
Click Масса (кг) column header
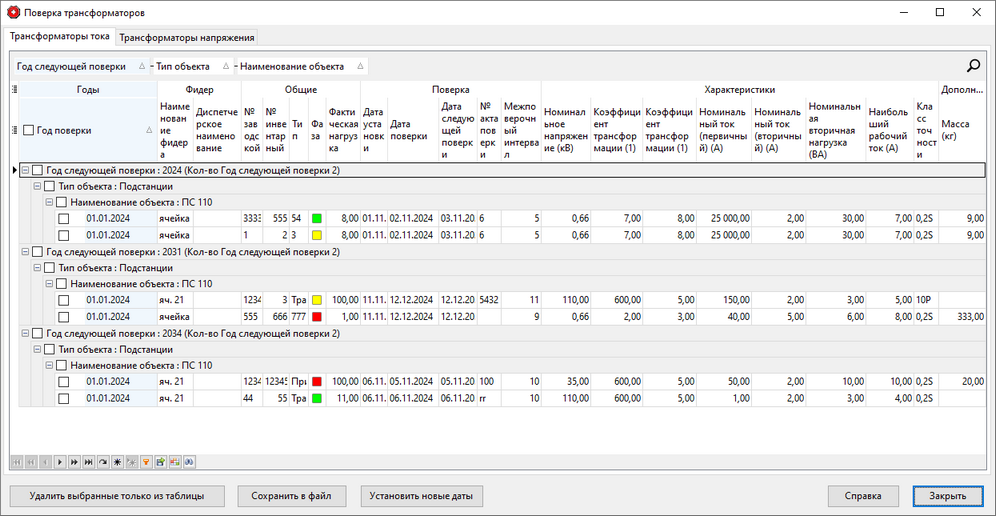962,130
